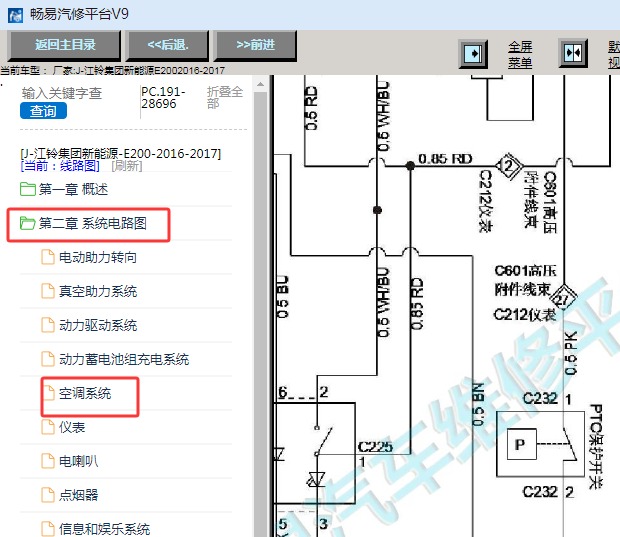Click the 返回主目录 button

[x=65, y=45]
